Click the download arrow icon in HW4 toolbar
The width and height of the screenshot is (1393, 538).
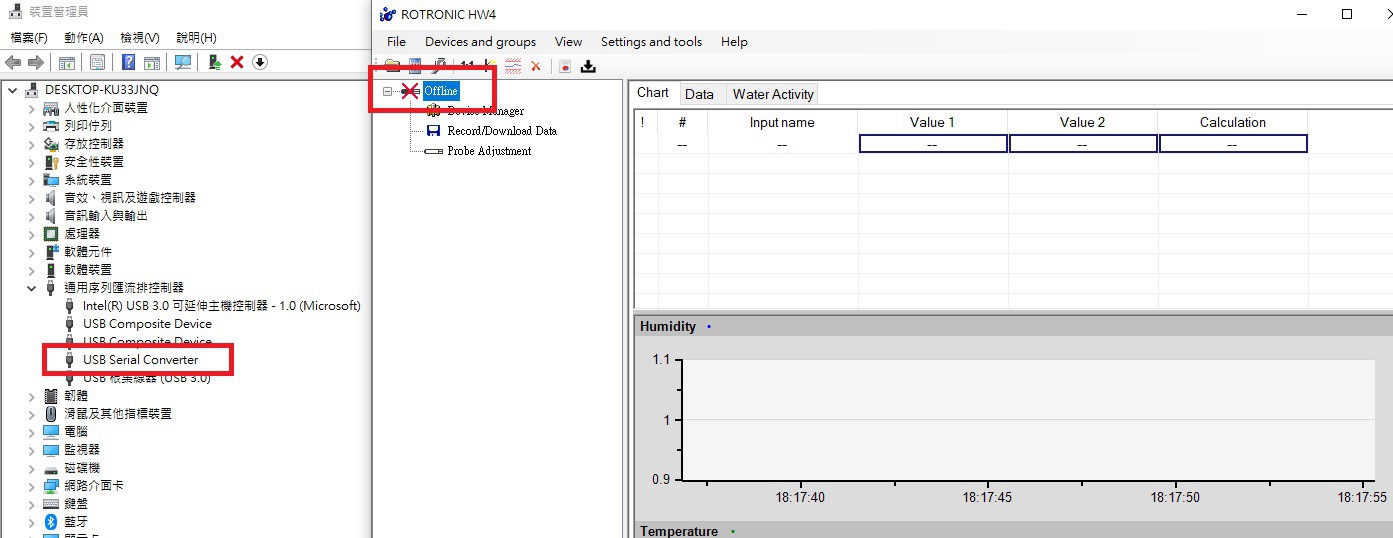589,67
